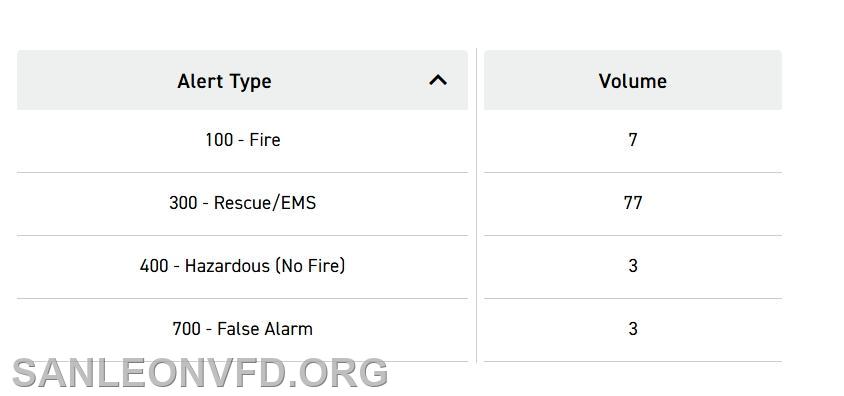This screenshot has height=396, width=844.
Task: Open the SANLEONVFD.ORG watermark link
Action: (200, 373)
